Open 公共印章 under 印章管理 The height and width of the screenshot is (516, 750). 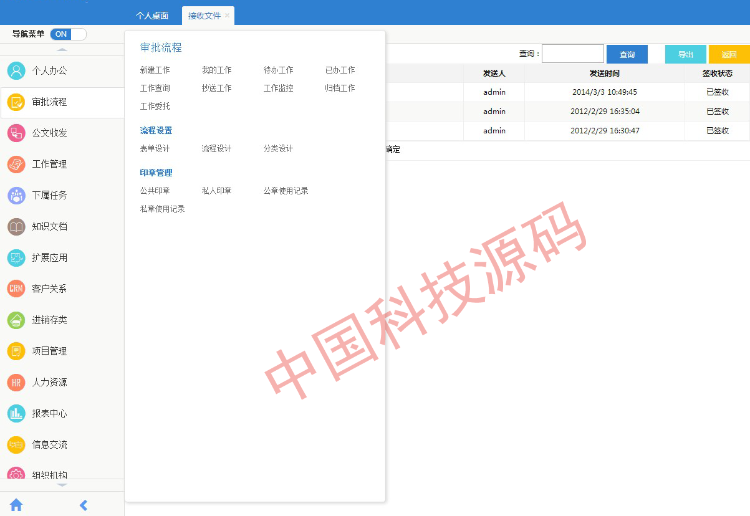click(x=155, y=190)
